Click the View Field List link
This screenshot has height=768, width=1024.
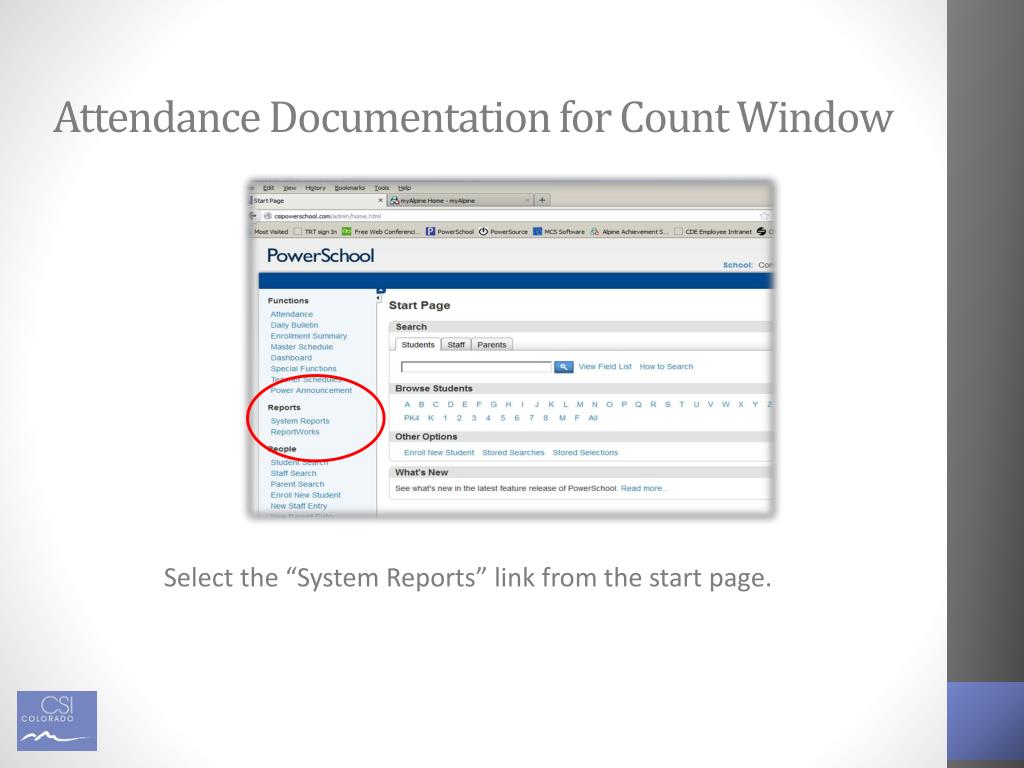(605, 366)
